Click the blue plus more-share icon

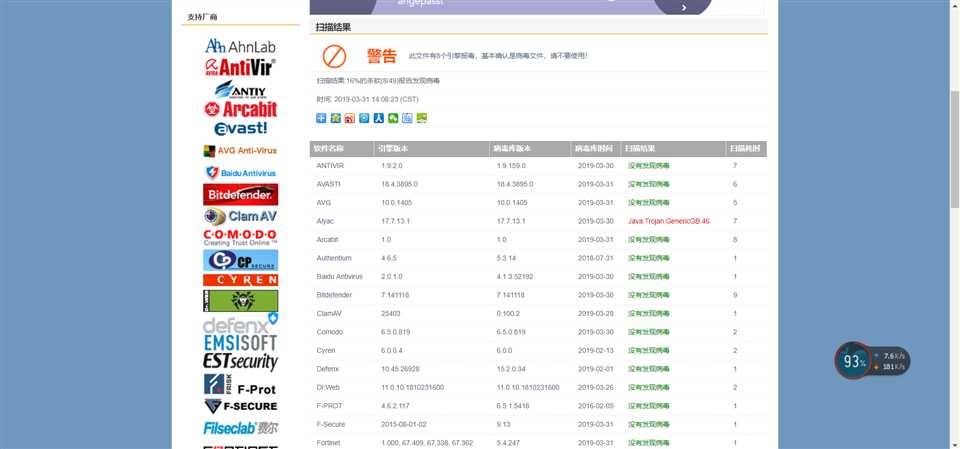click(x=321, y=118)
